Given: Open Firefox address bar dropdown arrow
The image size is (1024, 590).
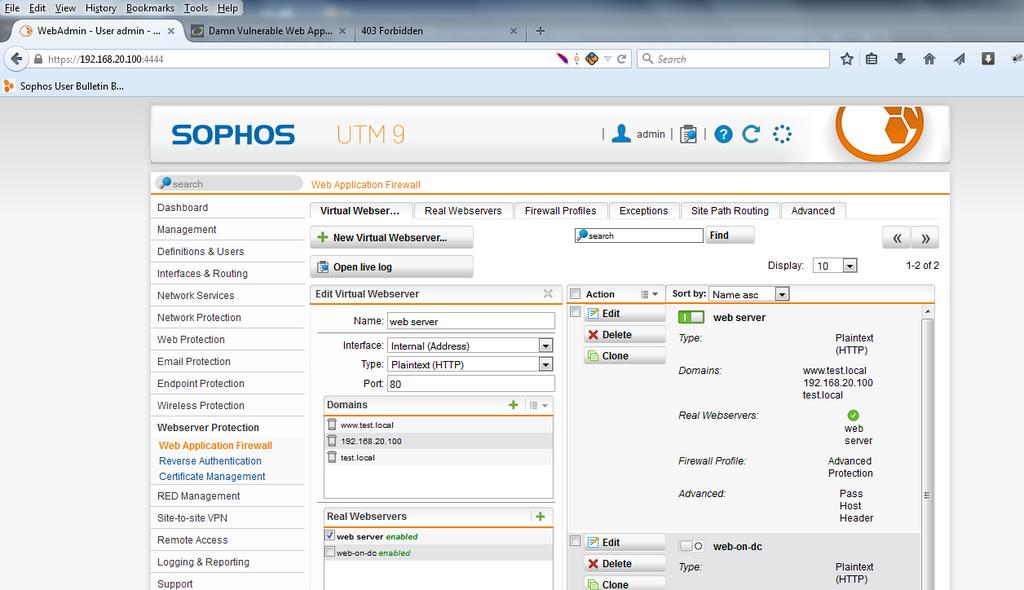Looking at the screenshot, I should [607, 59].
